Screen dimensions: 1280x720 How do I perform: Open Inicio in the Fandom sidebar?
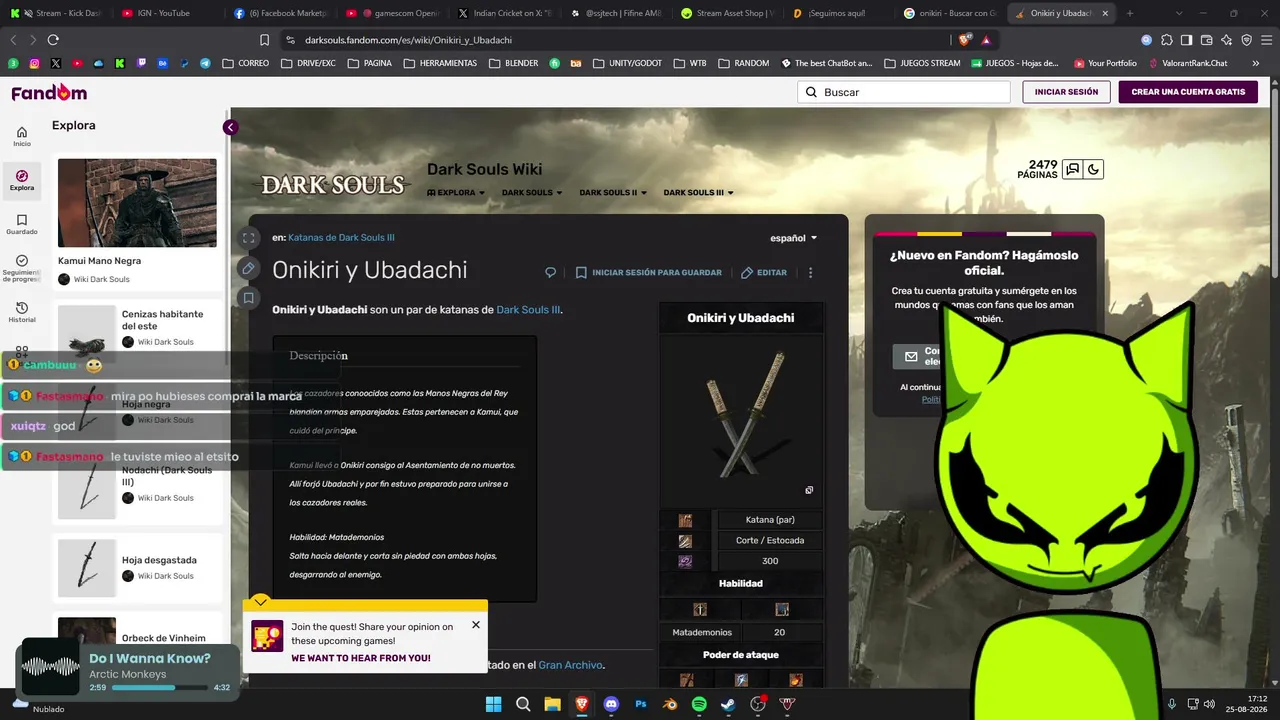pyautogui.click(x=22, y=137)
